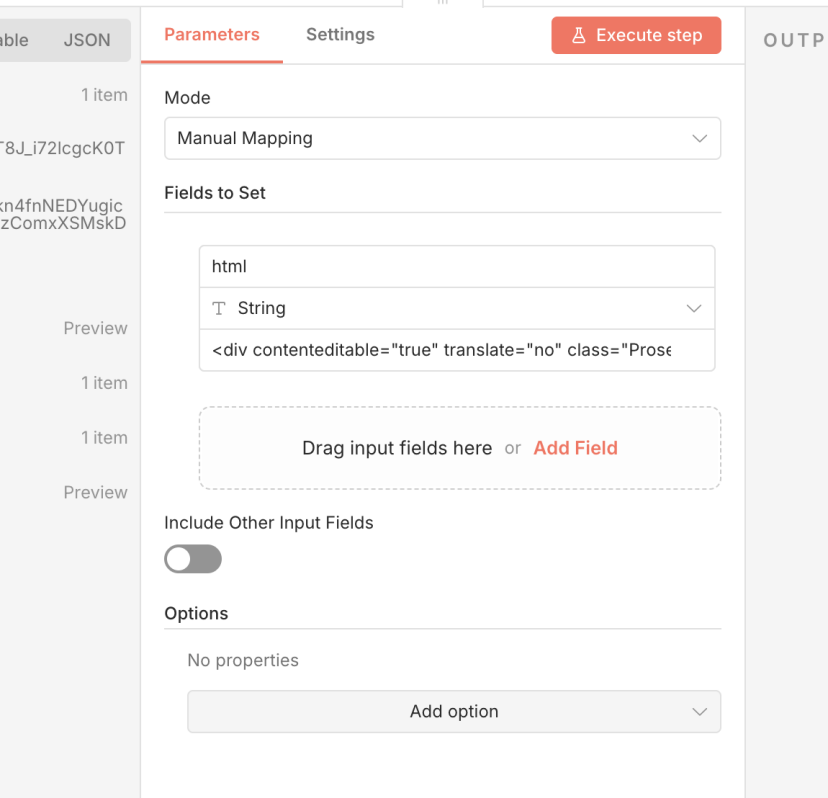Switch to the Settings tab
Image resolution: width=828 pixels, height=798 pixels.
[x=340, y=35]
